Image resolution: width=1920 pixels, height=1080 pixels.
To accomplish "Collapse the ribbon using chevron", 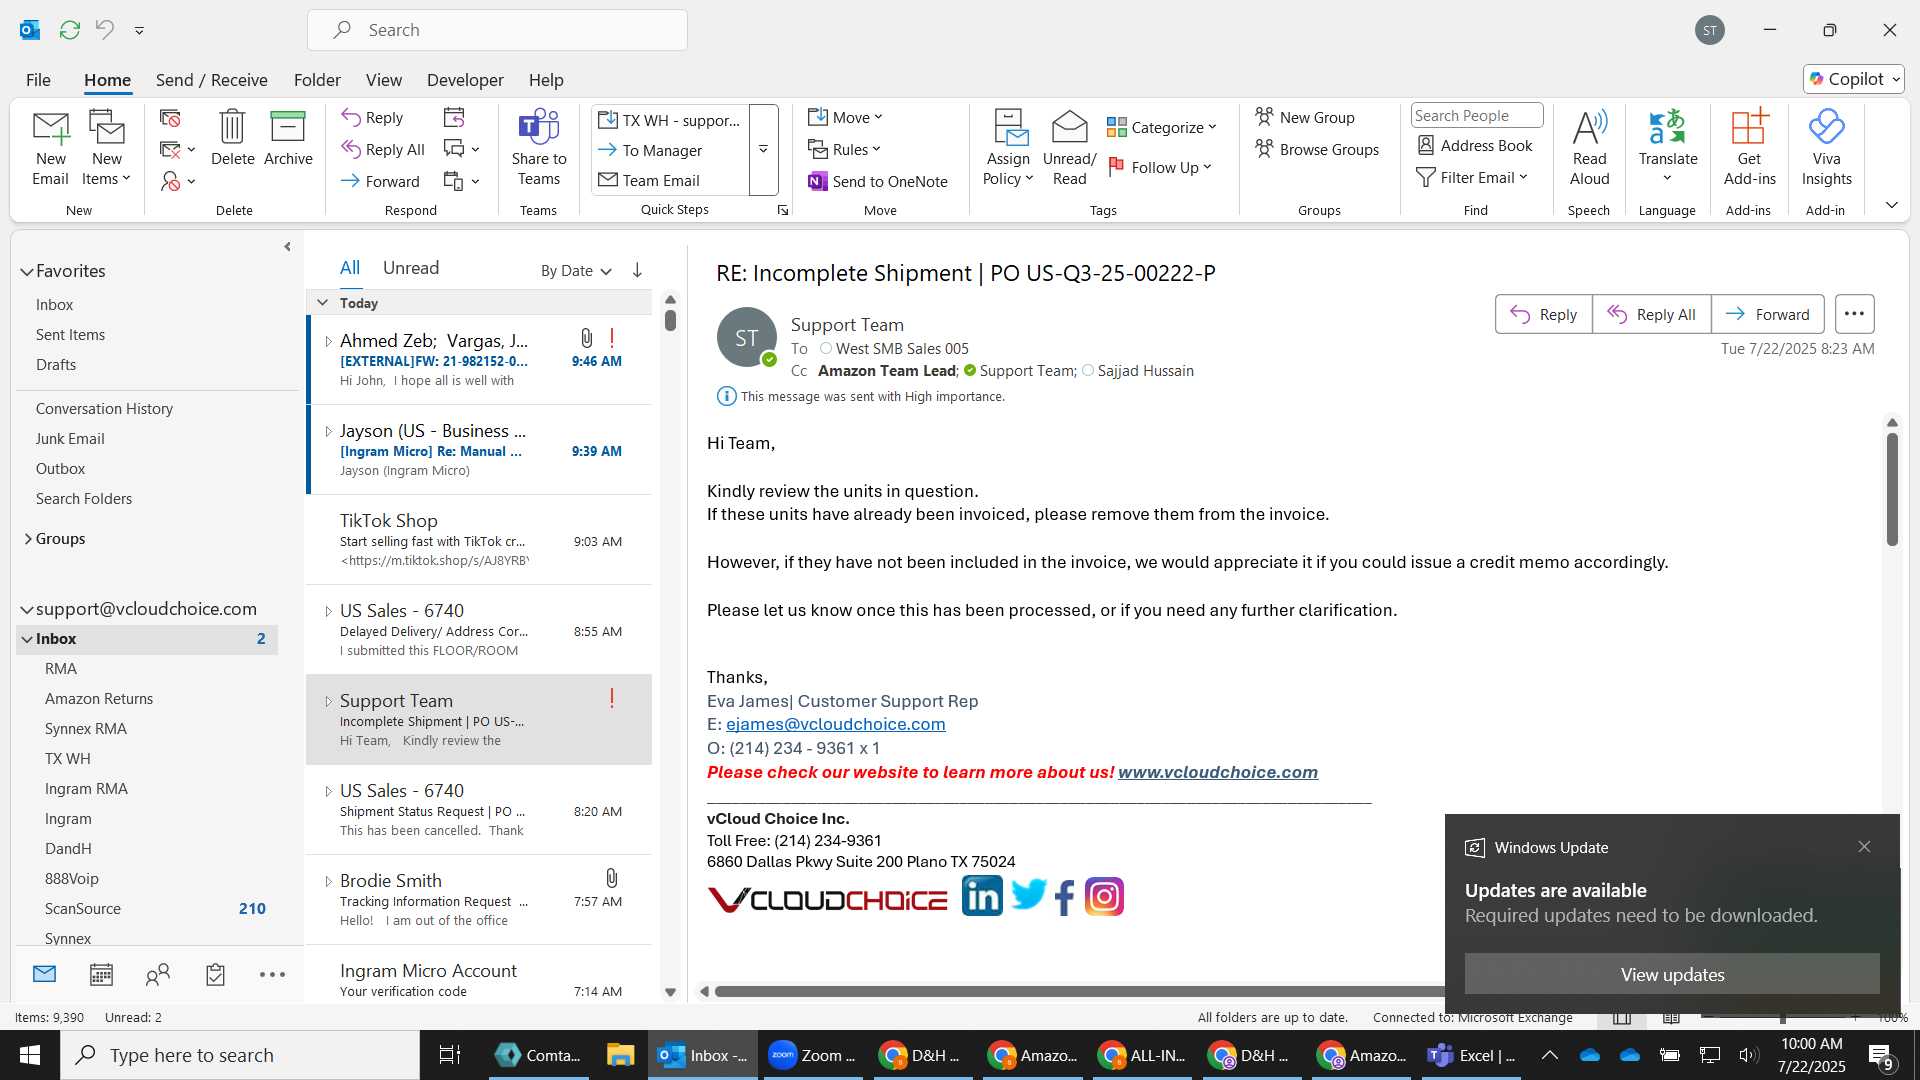I will pyautogui.click(x=1891, y=205).
